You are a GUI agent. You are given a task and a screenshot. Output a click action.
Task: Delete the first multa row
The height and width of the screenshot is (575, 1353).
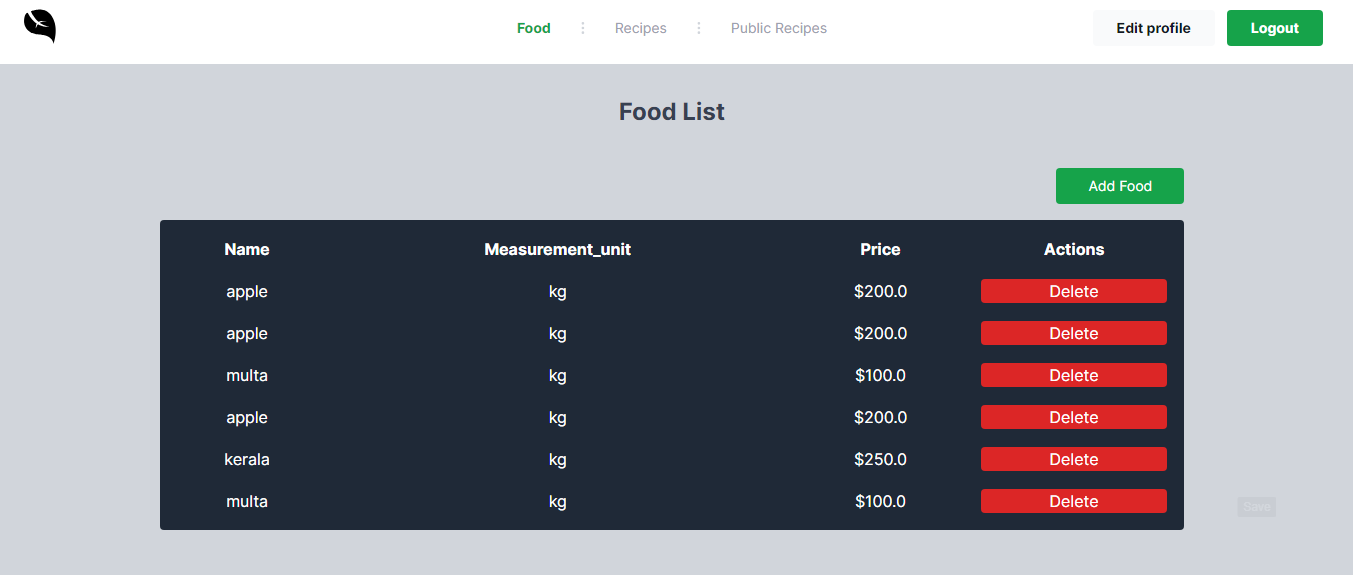(x=1073, y=375)
